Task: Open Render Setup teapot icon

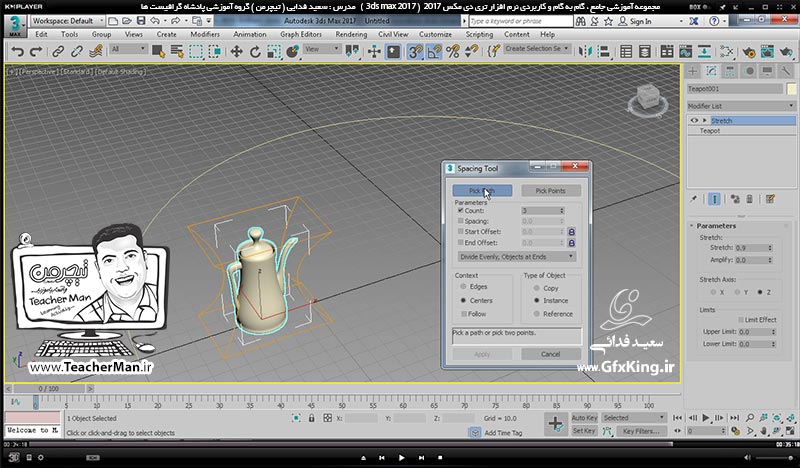Action: [x=749, y=52]
